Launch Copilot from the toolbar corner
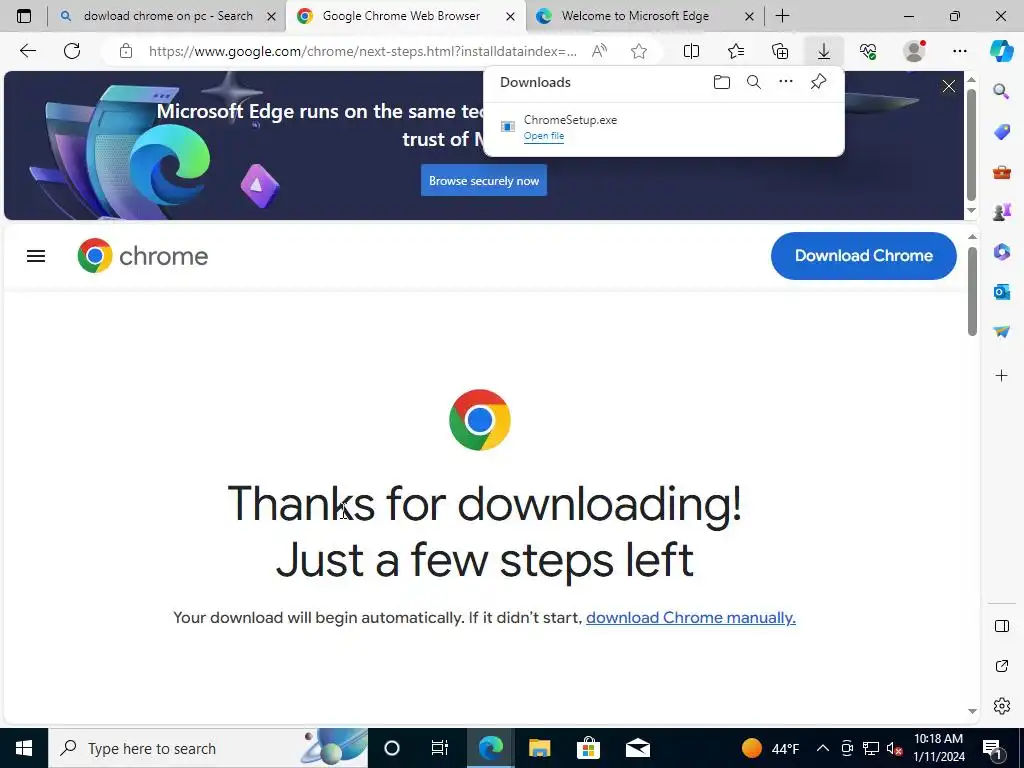Screen dimensions: 1024x768 click(1001, 51)
